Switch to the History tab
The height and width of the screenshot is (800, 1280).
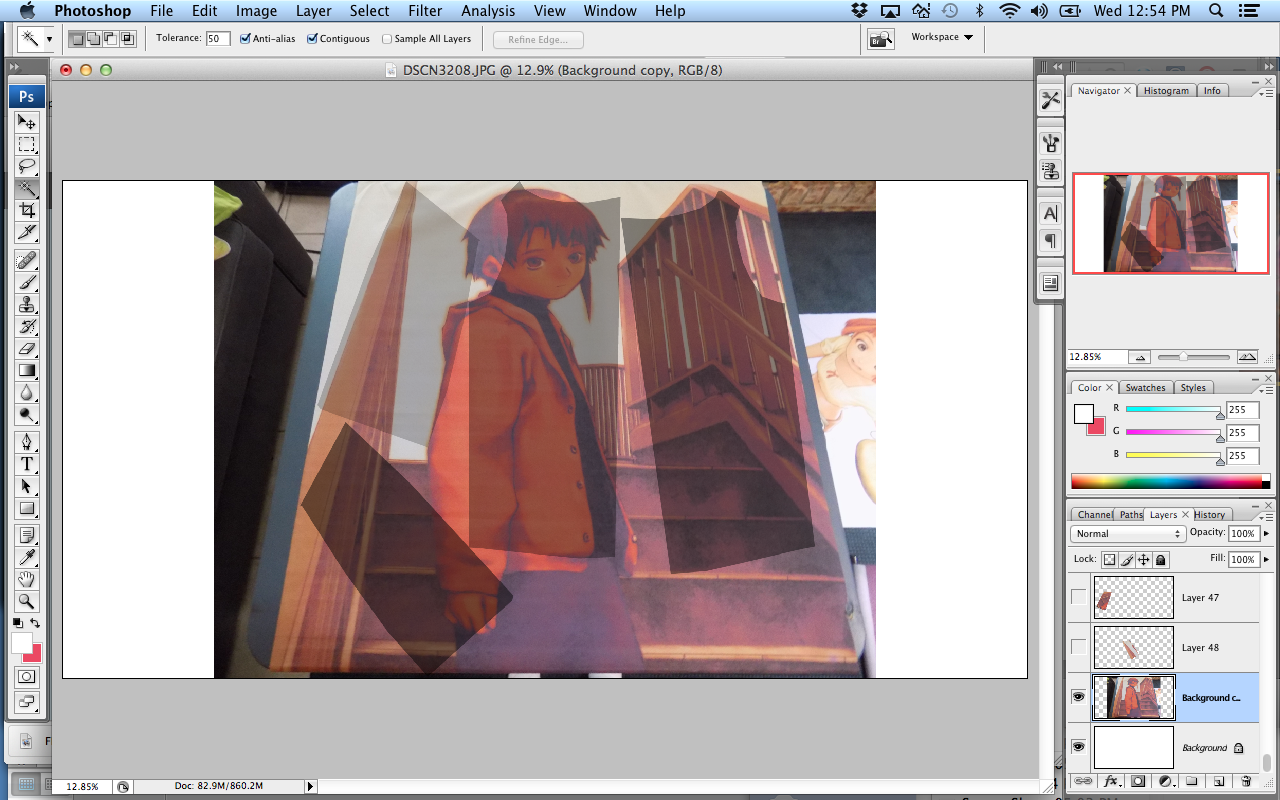click(1209, 515)
